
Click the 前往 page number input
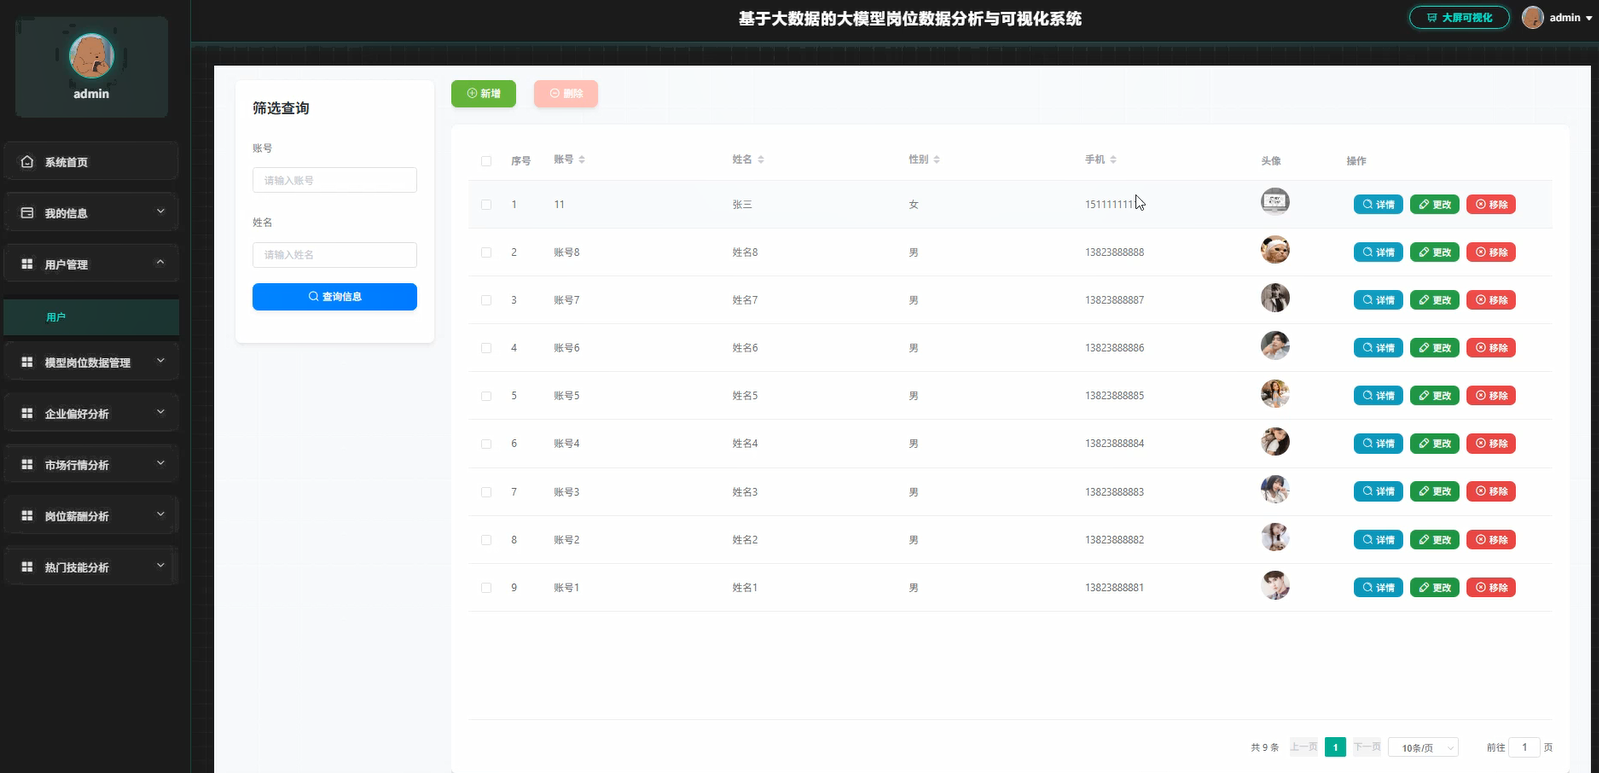click(1524, 748)
